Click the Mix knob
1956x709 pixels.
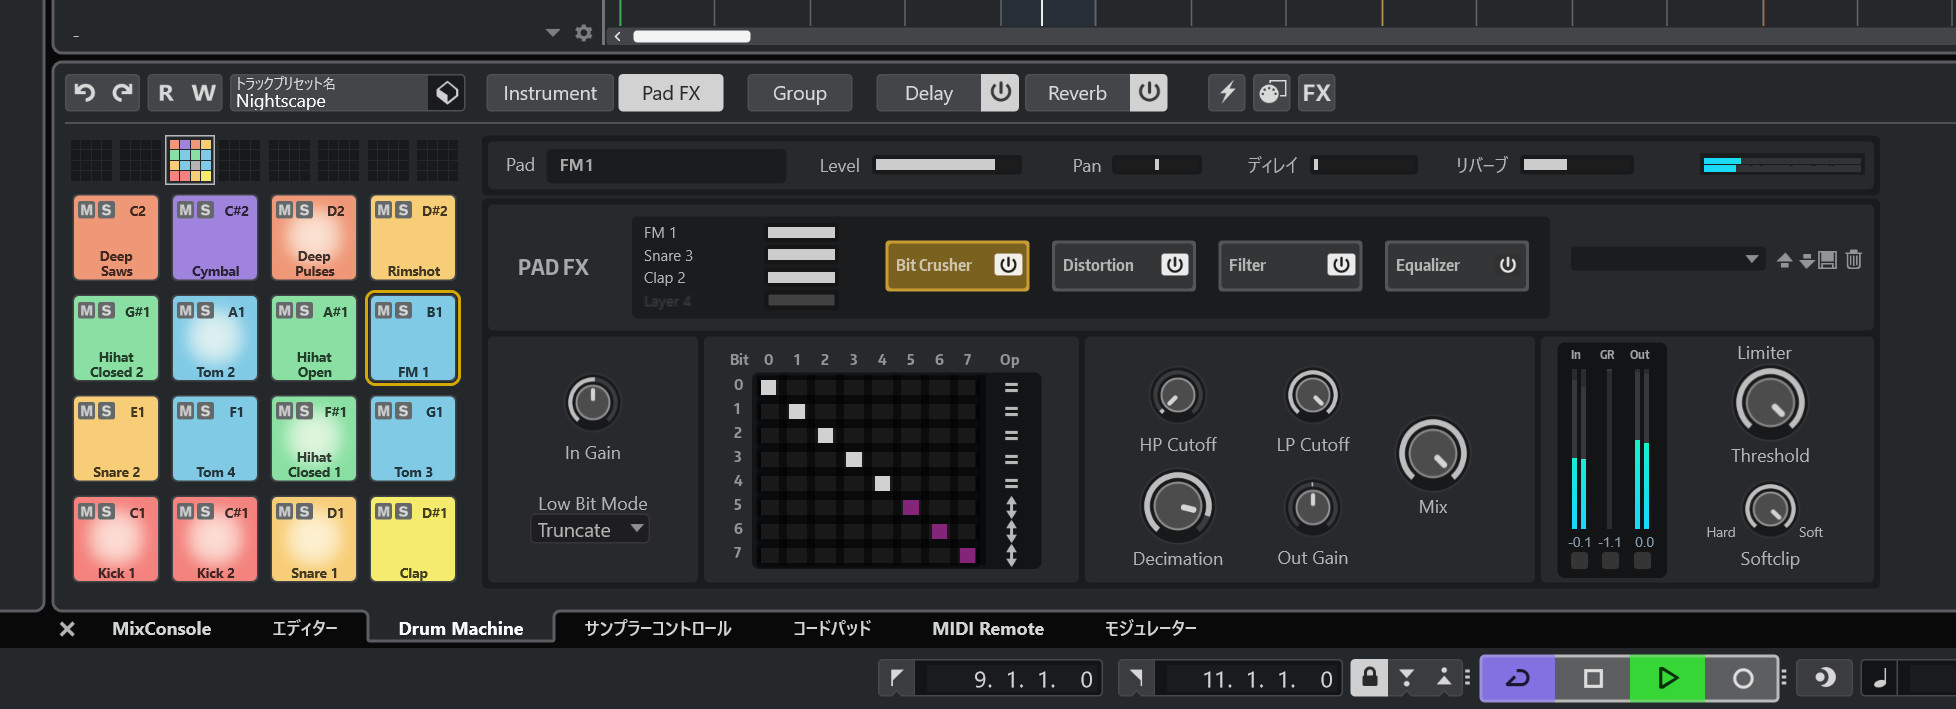coord(1433,454)
